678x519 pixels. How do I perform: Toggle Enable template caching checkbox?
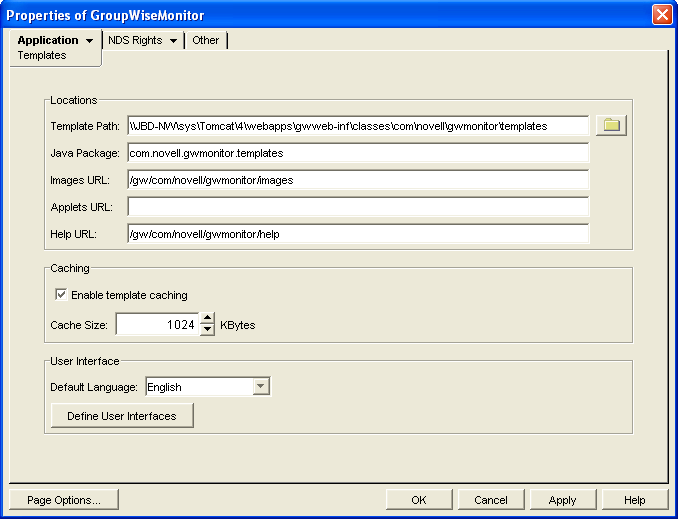(x=61, y=295)
